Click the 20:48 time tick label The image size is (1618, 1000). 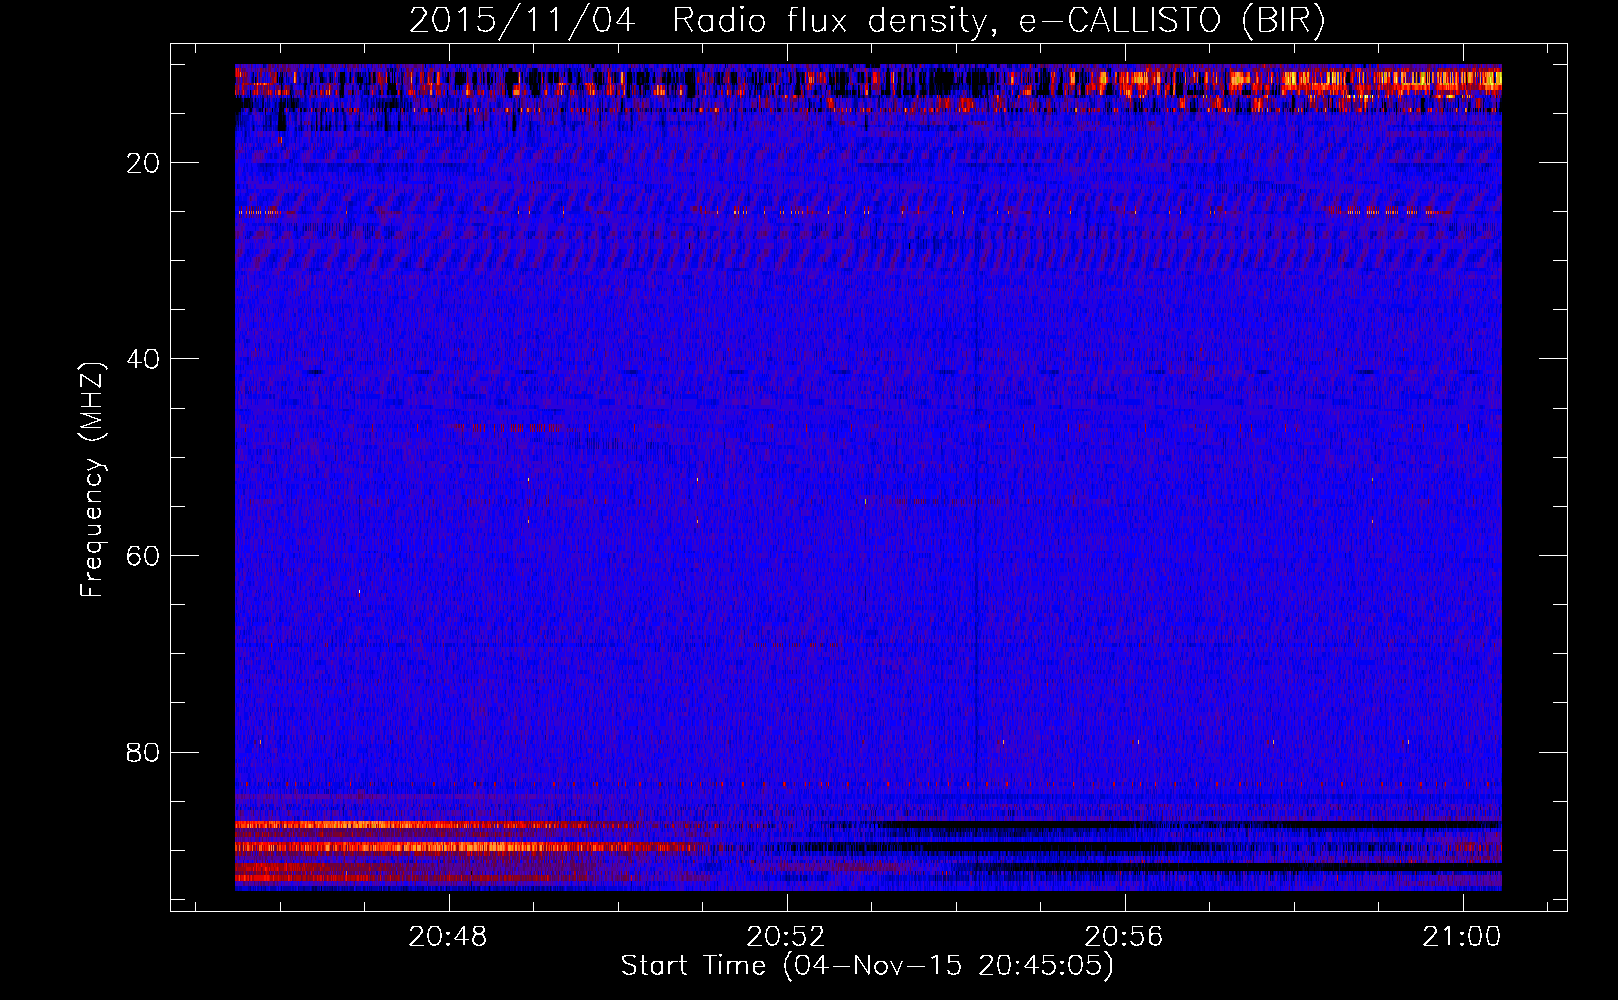coord(448,937)
